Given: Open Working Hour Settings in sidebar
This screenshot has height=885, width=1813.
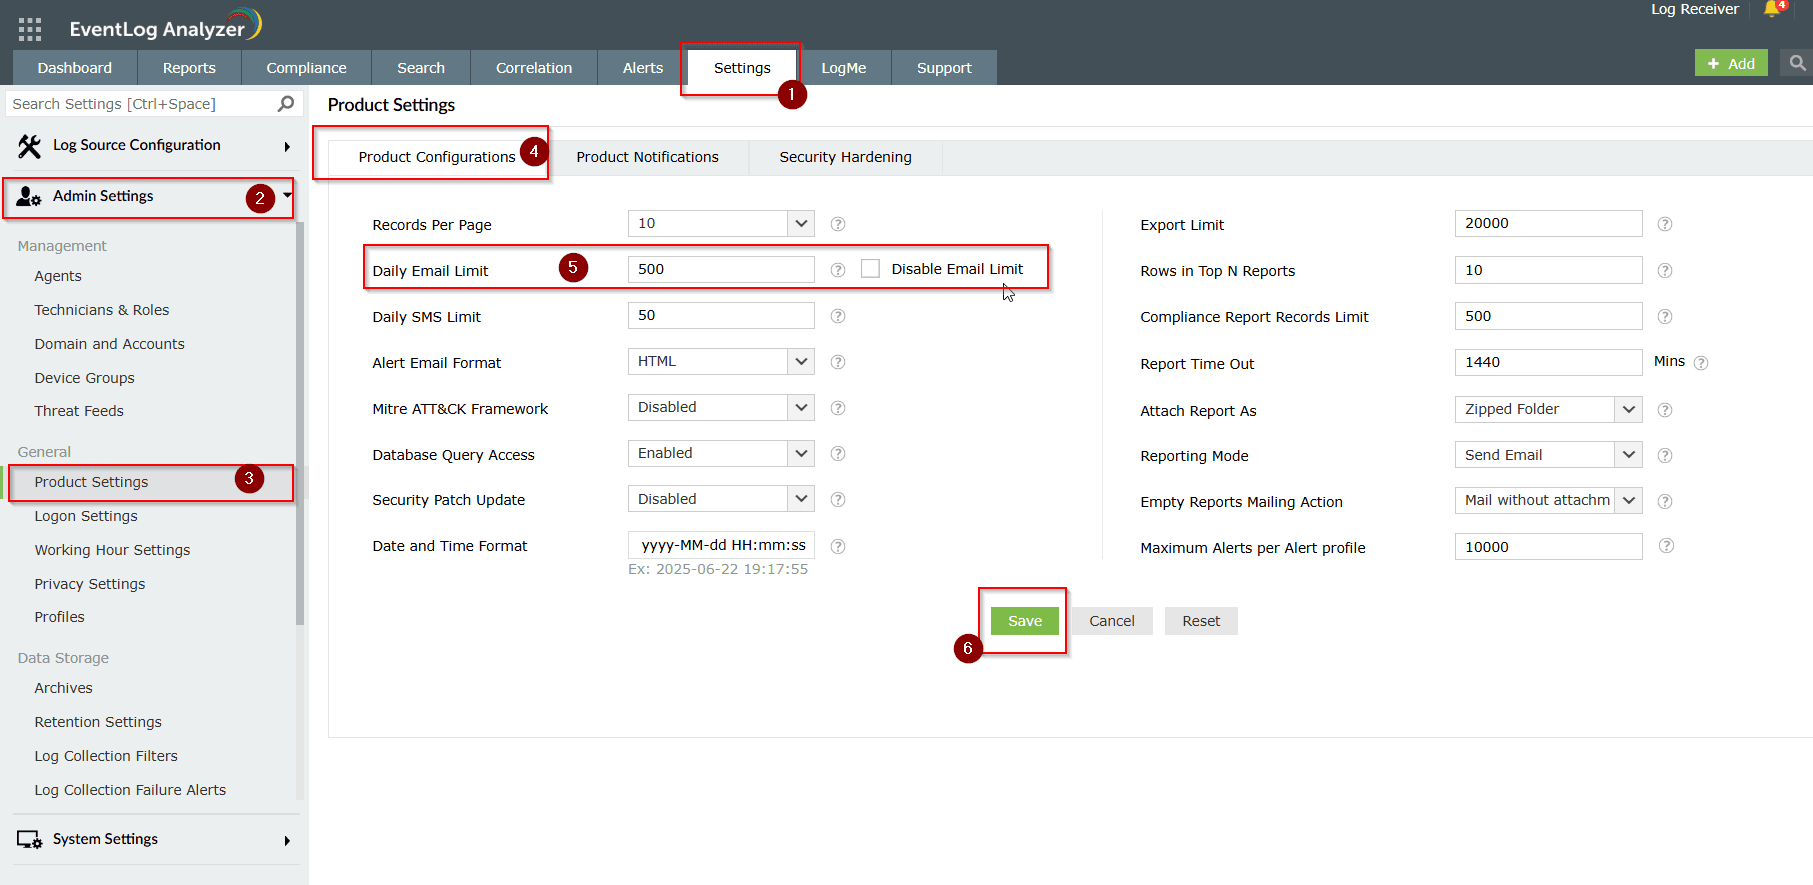Looking at the screenshot, I should [112, 550].
